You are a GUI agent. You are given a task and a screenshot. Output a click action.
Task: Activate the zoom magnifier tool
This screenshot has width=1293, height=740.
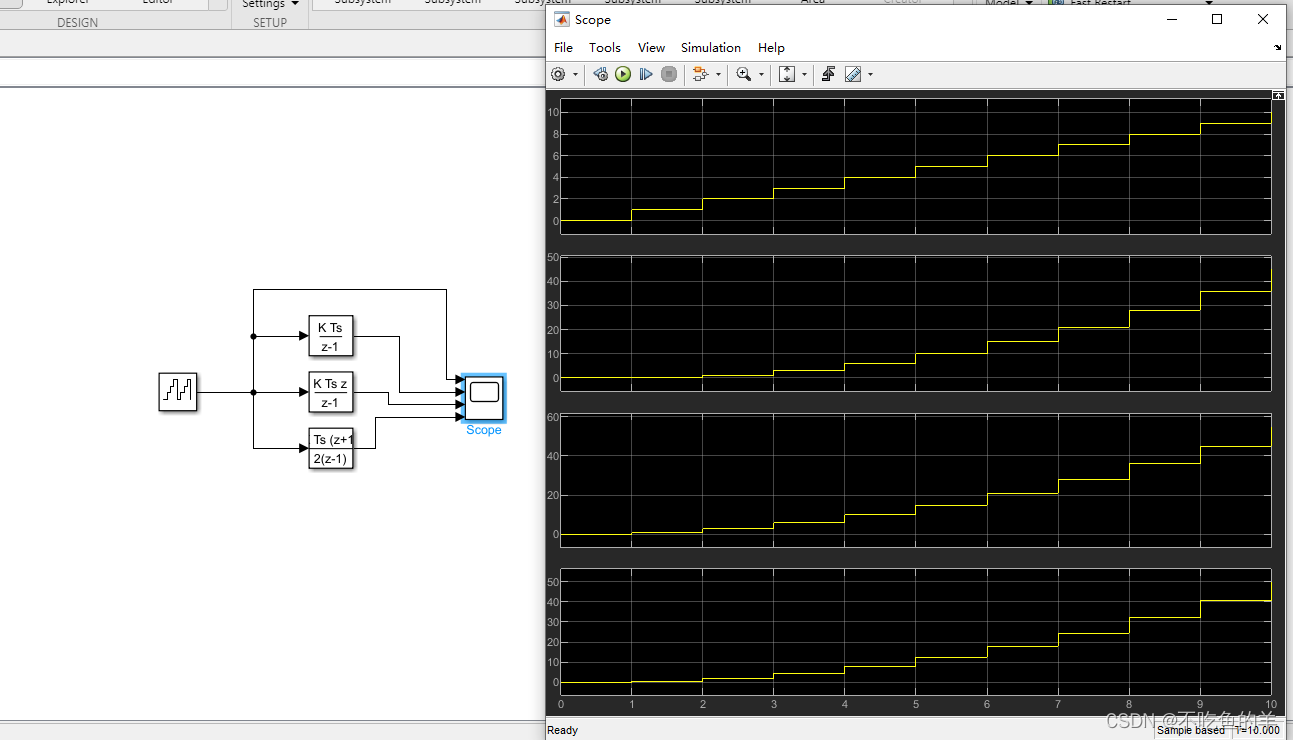[x=744, y=74]
